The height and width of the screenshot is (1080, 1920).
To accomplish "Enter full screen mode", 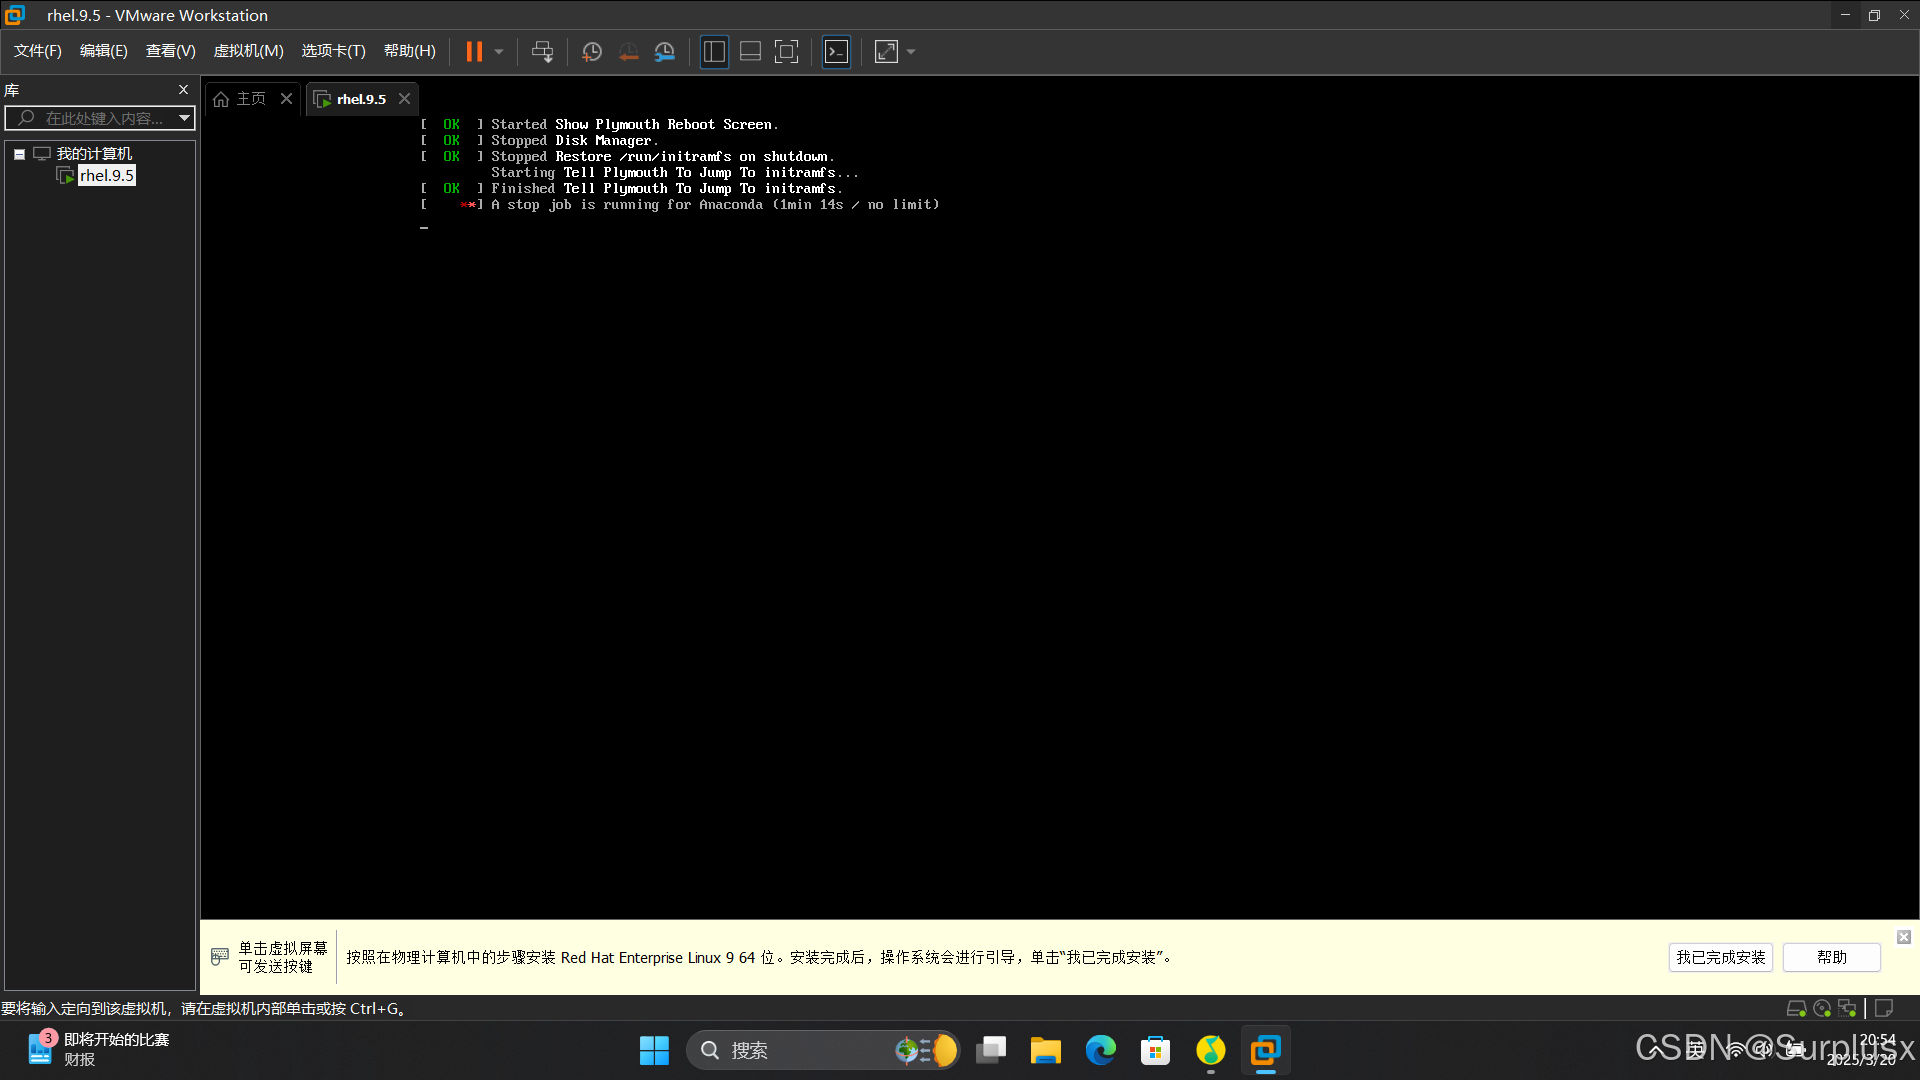I will point(787,52).
